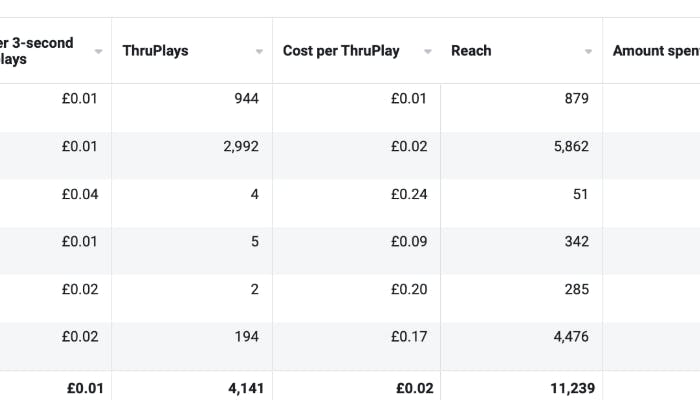Click the £0.17 Cost per ThruPlay cell
The height and width of the screenshot is (400, 700).
click(409, 337)
